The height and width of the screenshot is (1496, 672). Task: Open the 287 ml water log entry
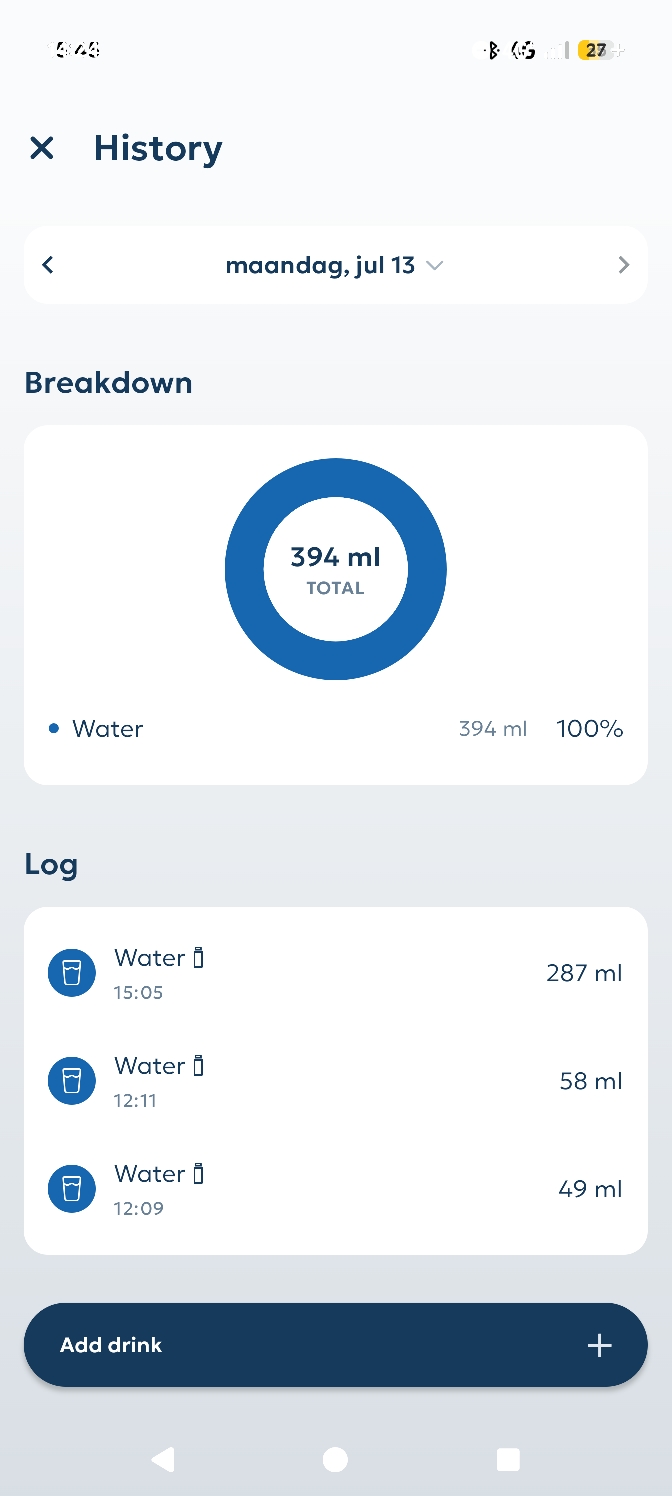336,973
